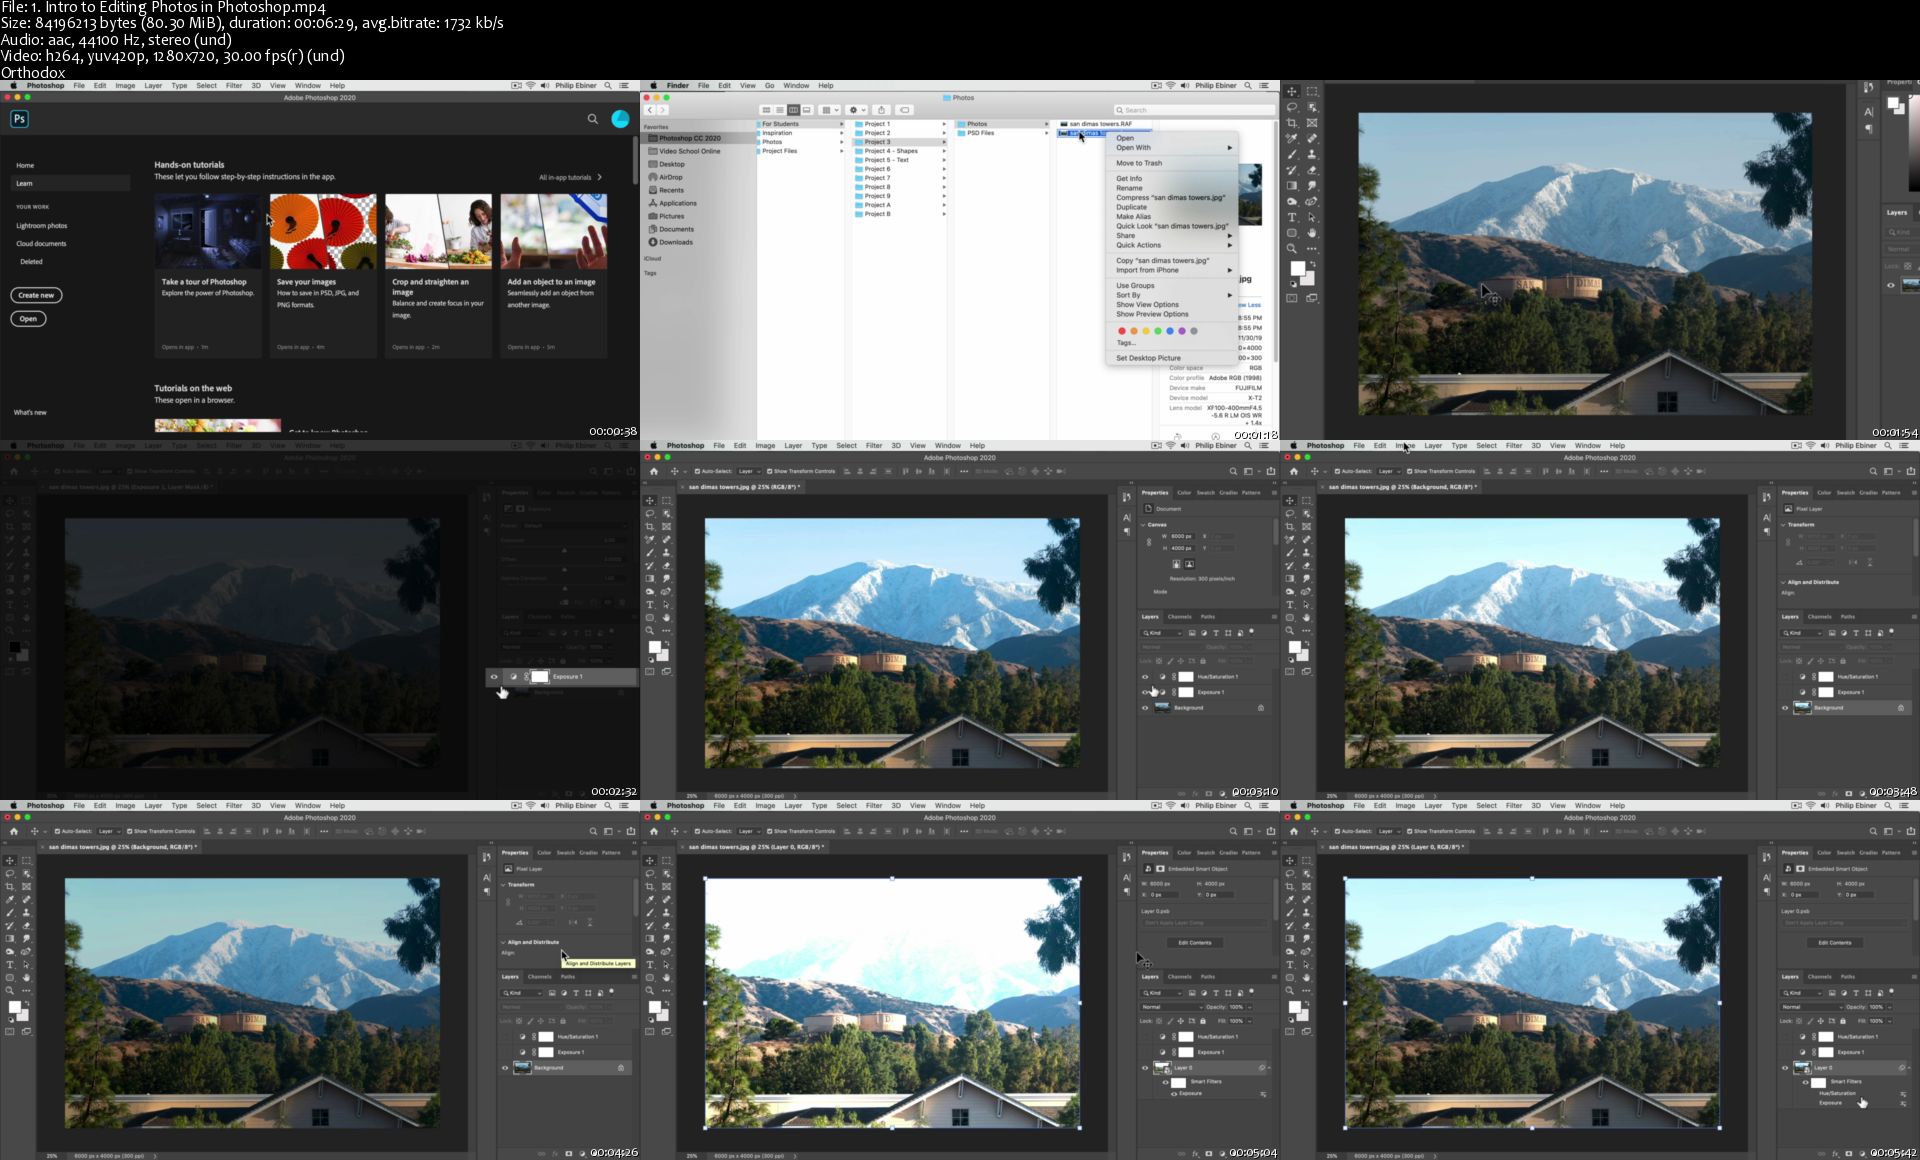
Task: Click Create new on Photoshop home screen
Action: coord(36,295)
